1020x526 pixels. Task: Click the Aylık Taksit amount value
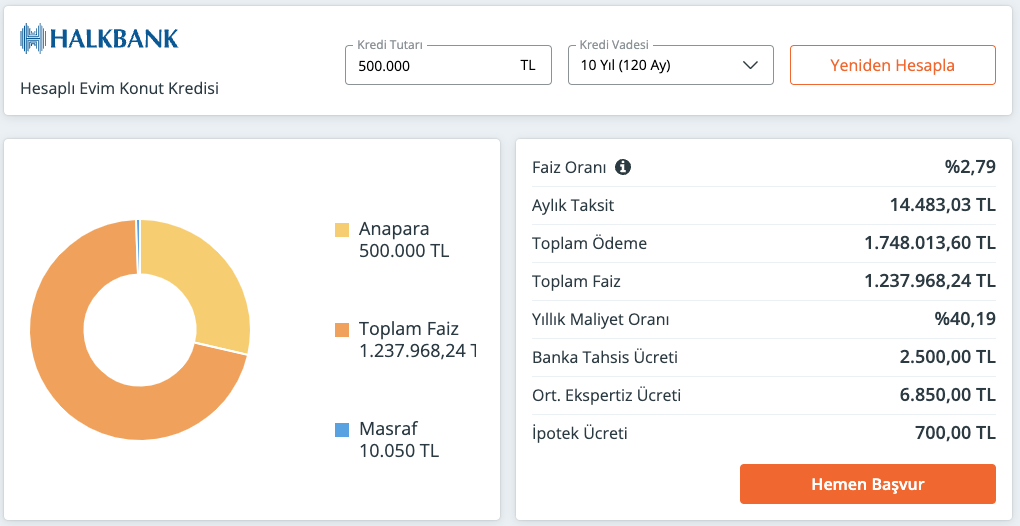943,205
